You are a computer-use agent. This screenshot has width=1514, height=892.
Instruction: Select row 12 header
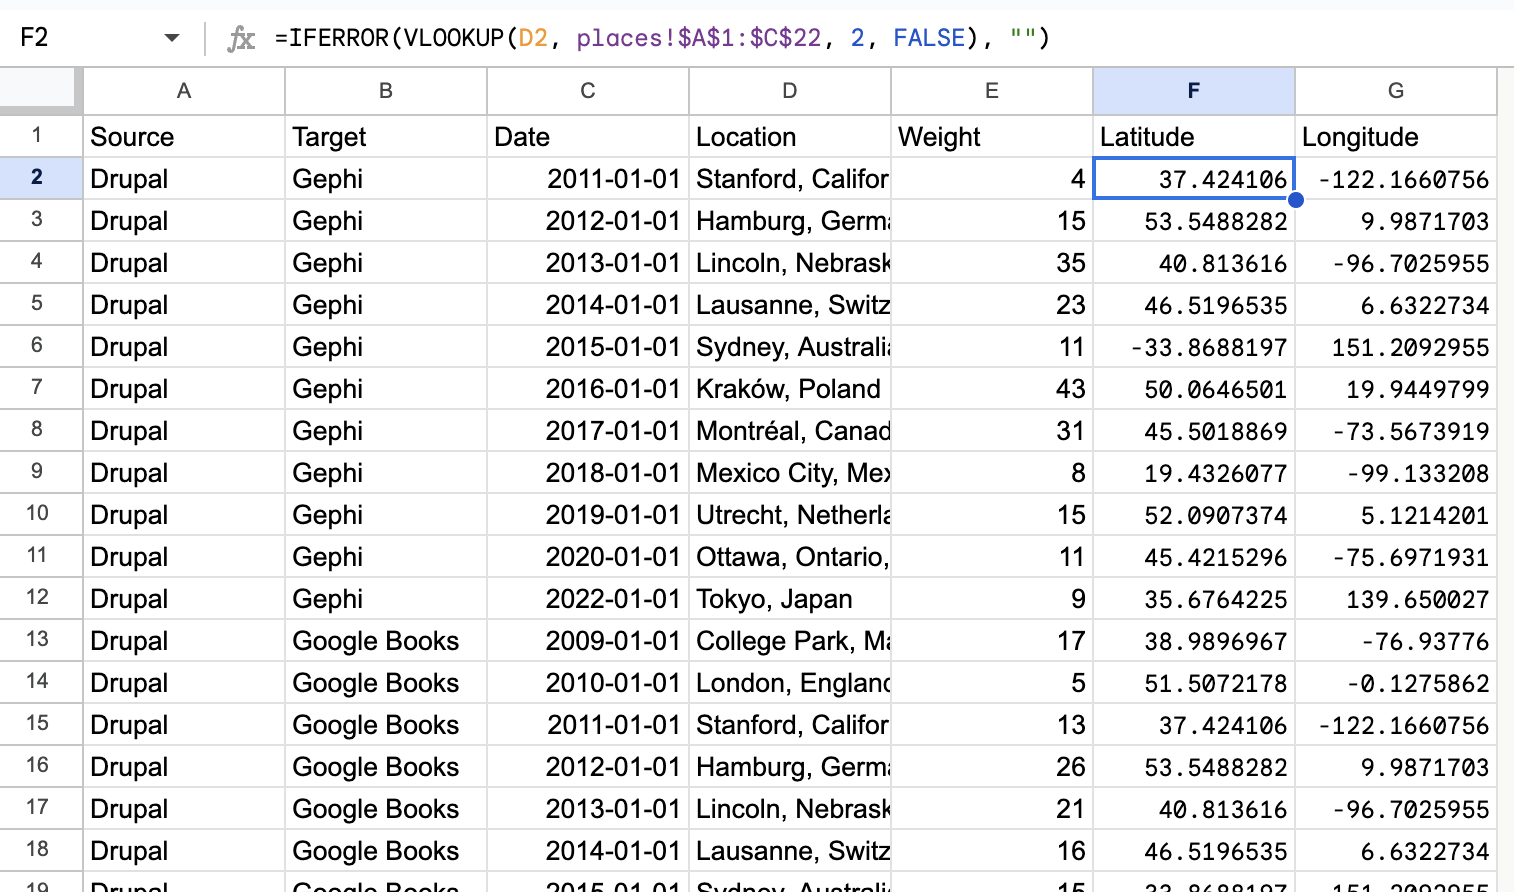(38, 598)
